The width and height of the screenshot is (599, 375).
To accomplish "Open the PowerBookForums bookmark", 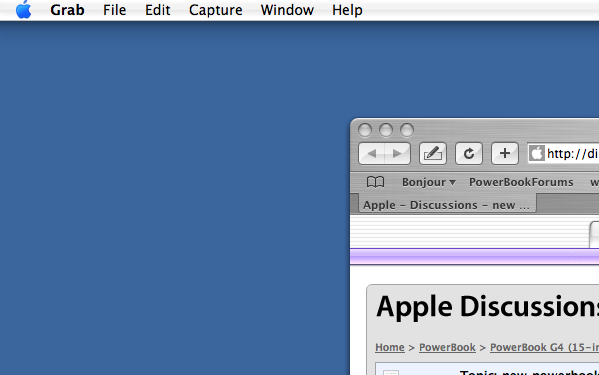I will pyautogui.click(x=521, y=182).
